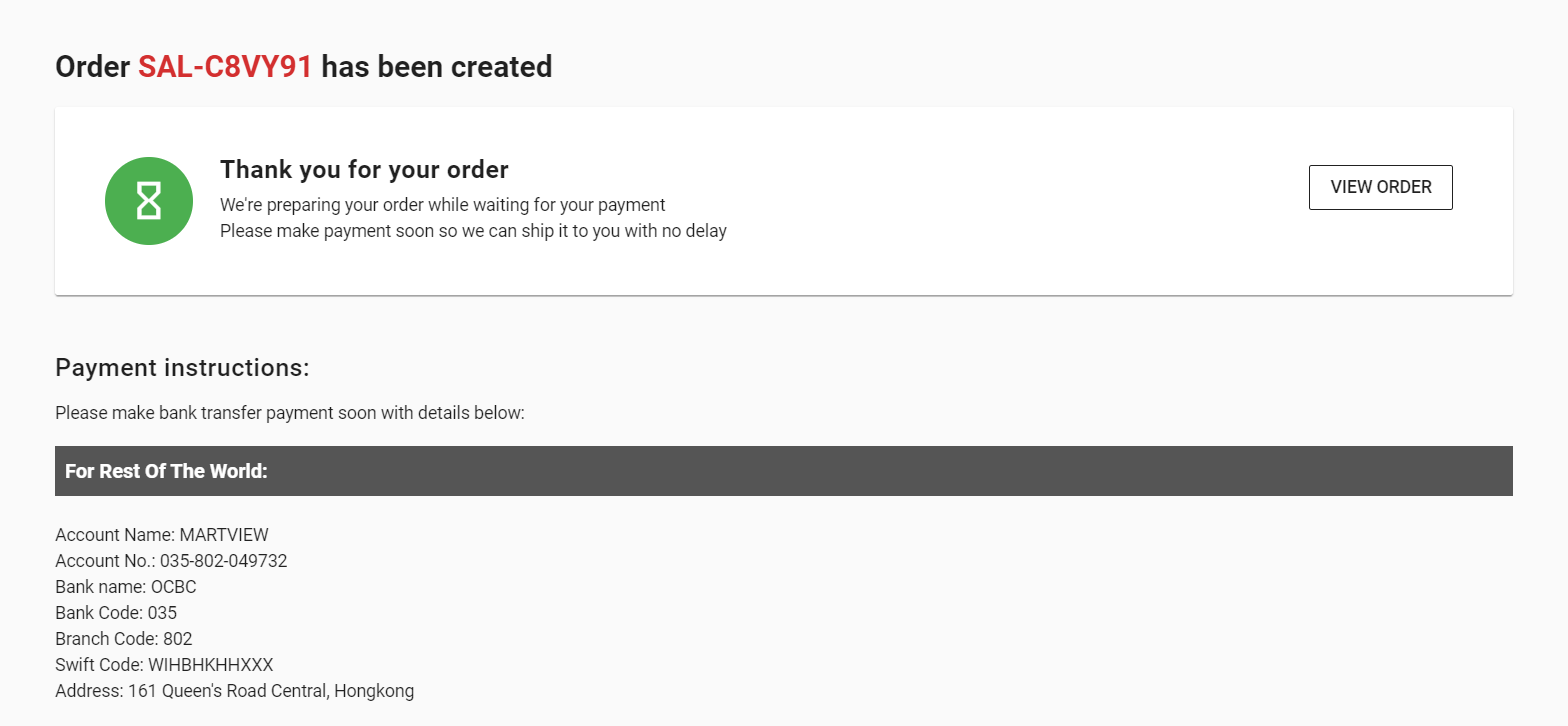The image size is (1568, 726).
Task: Click the white hourglass symbol inside the green circle
Action: tap(149, 201)
